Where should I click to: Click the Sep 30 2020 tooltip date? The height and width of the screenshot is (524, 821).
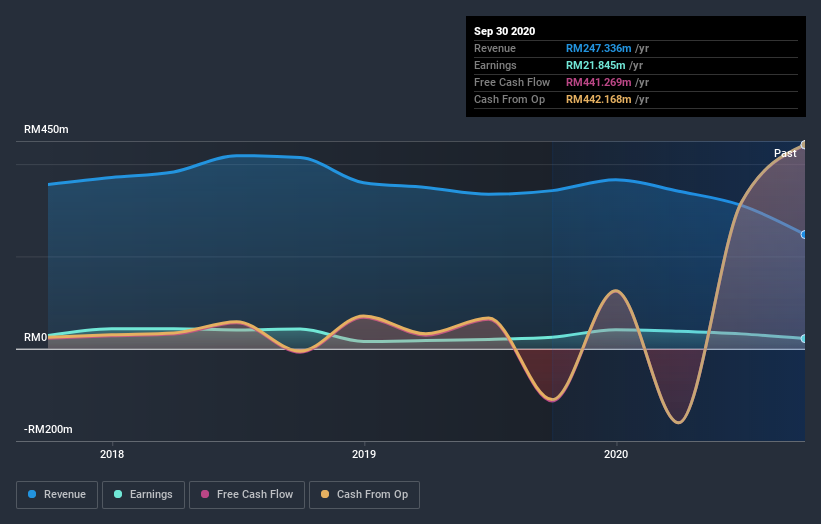(x=504, y=31)
